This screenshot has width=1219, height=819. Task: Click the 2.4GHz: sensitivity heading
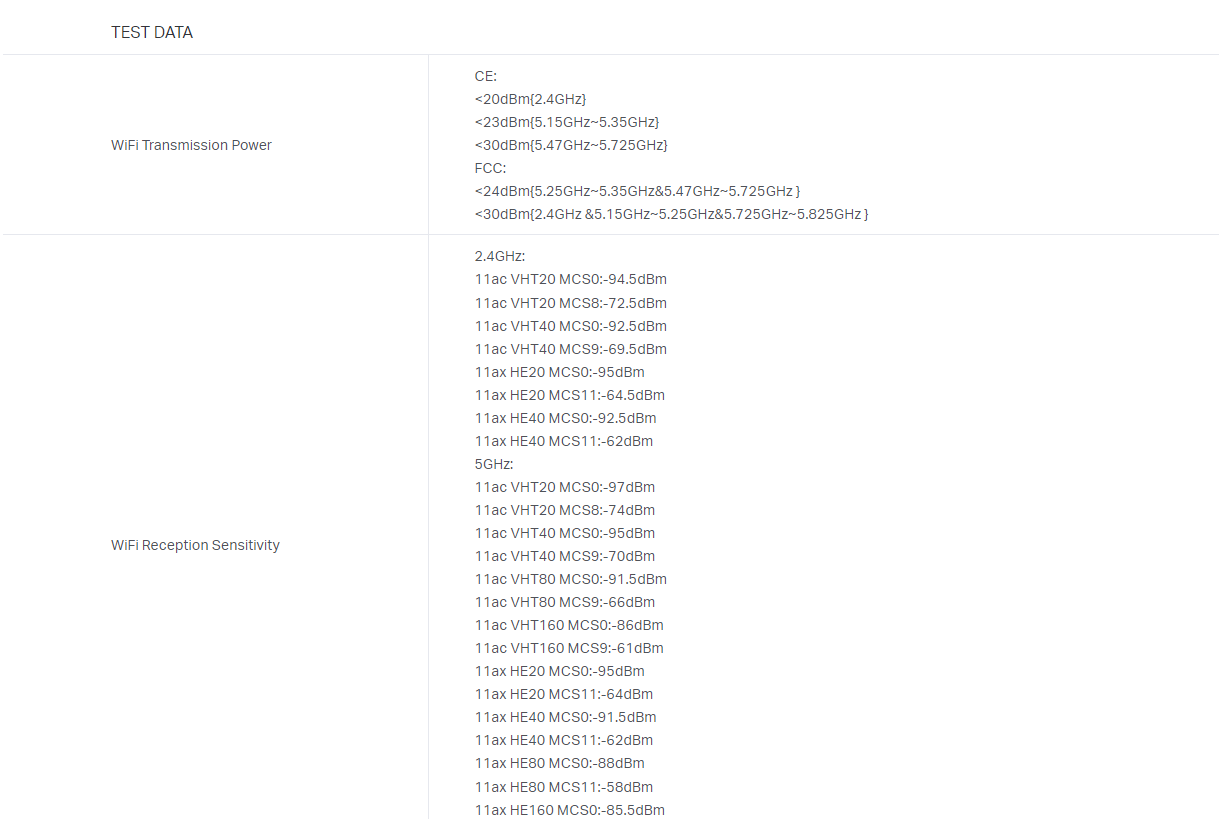[x=500, y=256]
